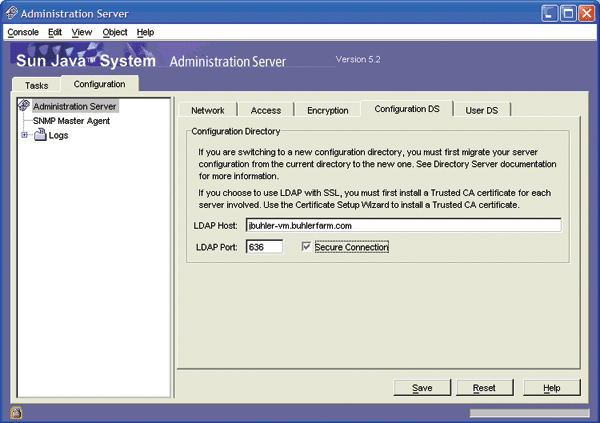Screen dimensions: 600x423
Task: Click into the LDAP Host field
Action: pos(403,226)
